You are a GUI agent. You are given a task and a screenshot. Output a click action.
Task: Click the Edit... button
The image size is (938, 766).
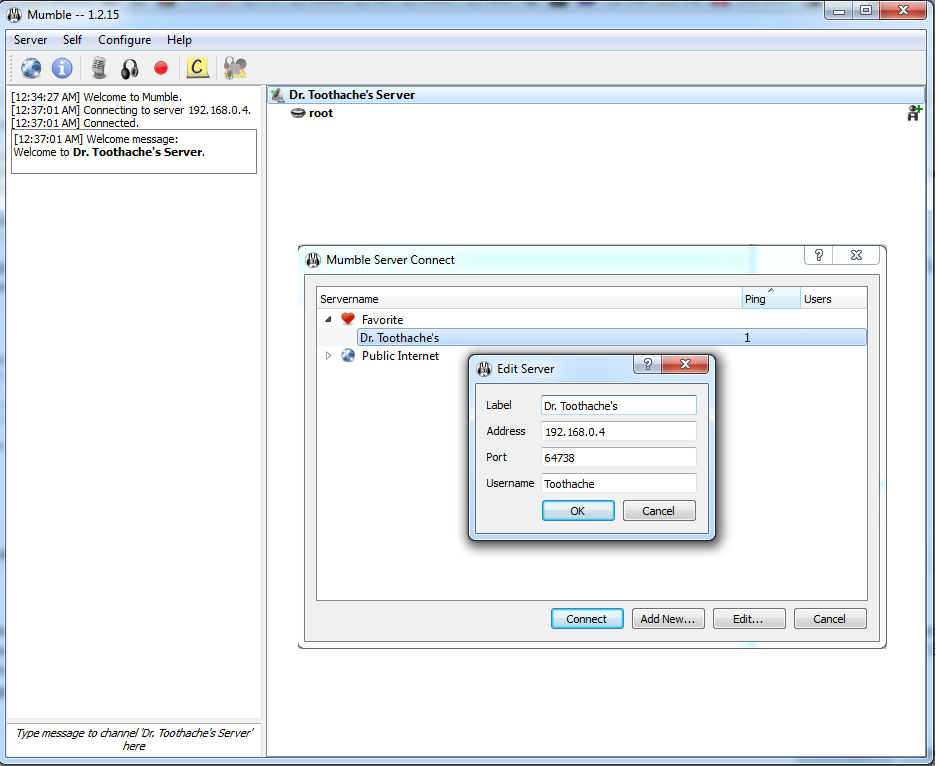[748, 619]
